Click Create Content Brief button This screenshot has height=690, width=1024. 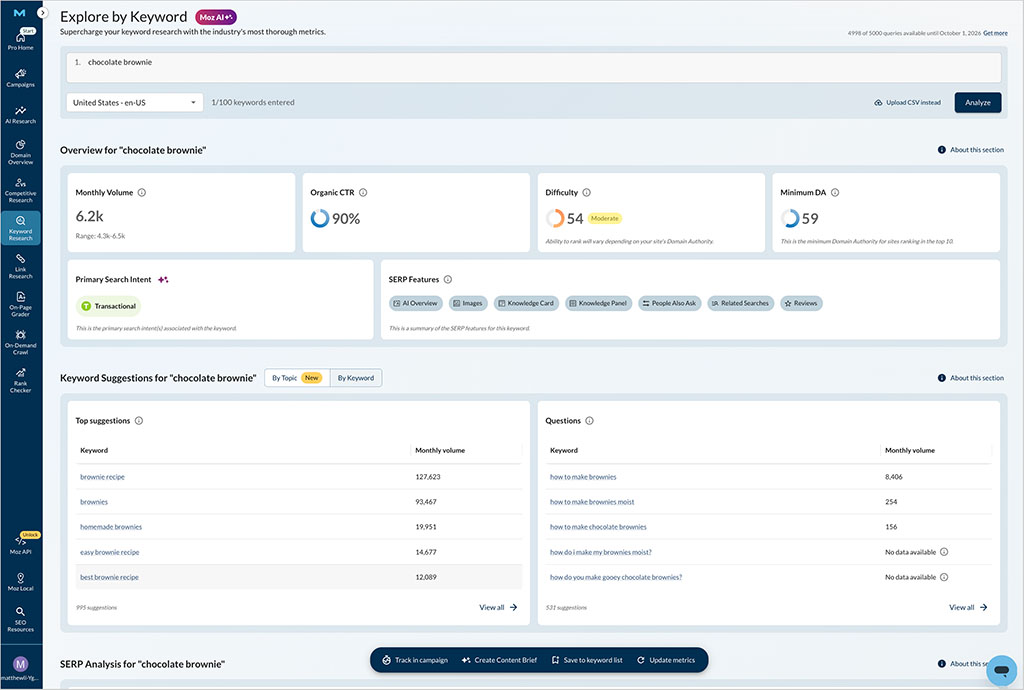499,661
